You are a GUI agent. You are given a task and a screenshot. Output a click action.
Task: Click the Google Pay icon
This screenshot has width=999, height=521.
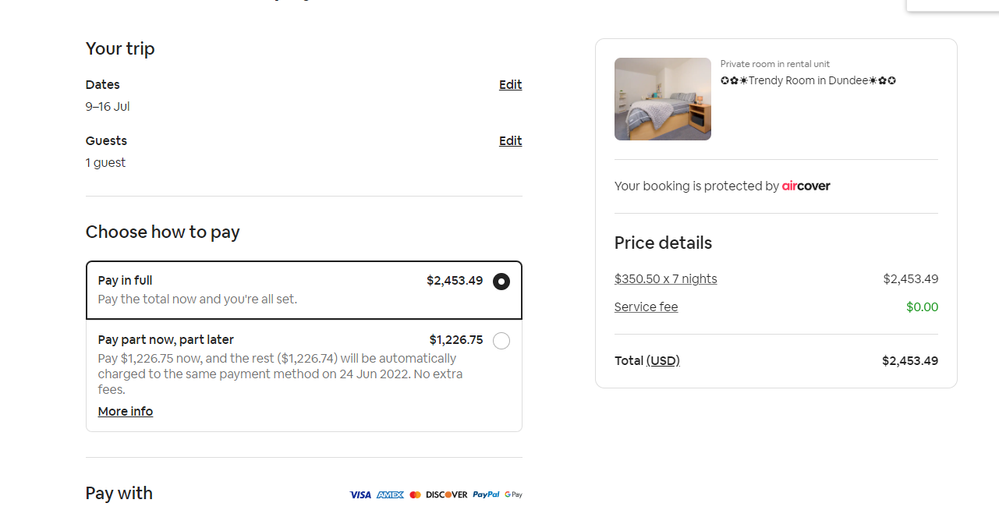click(514, 494)
